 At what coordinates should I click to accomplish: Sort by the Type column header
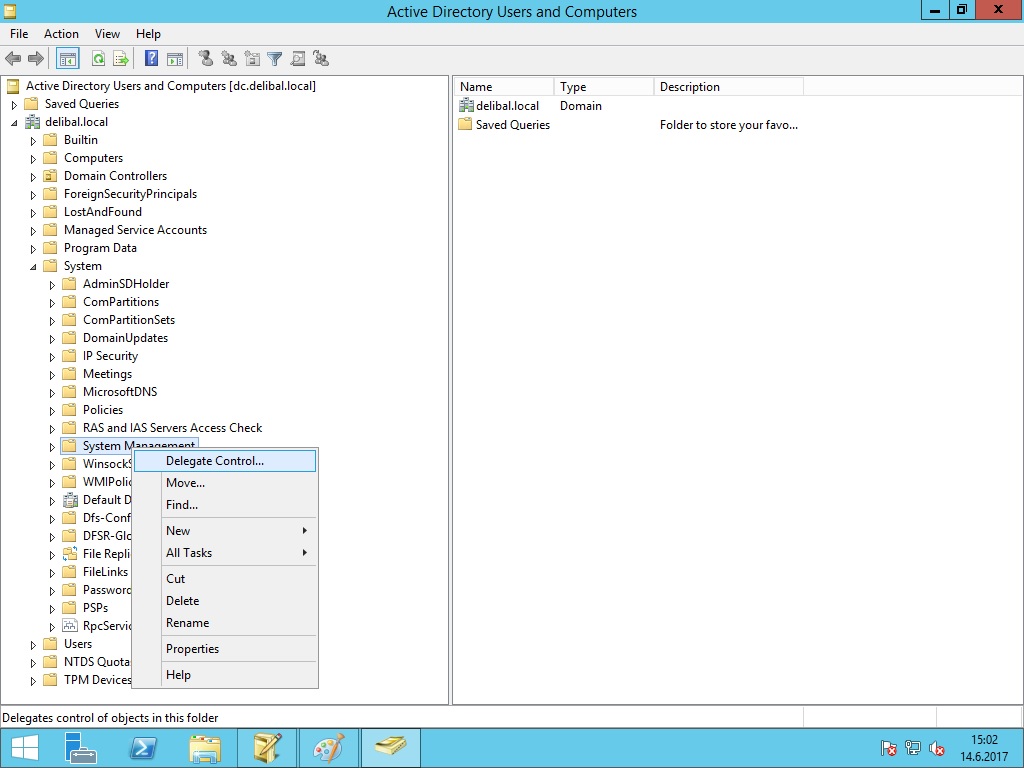(602, 87)
